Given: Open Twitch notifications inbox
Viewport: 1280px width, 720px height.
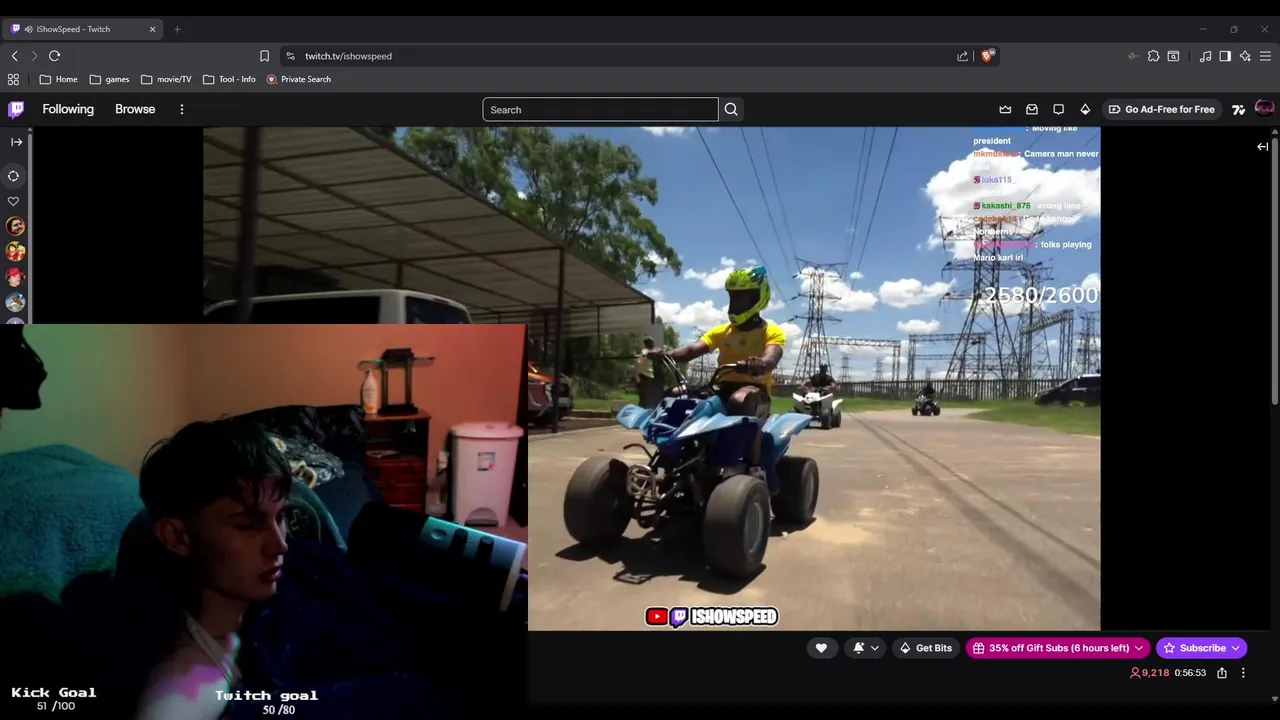Looking at the screenshot, I should (1032, 109).
